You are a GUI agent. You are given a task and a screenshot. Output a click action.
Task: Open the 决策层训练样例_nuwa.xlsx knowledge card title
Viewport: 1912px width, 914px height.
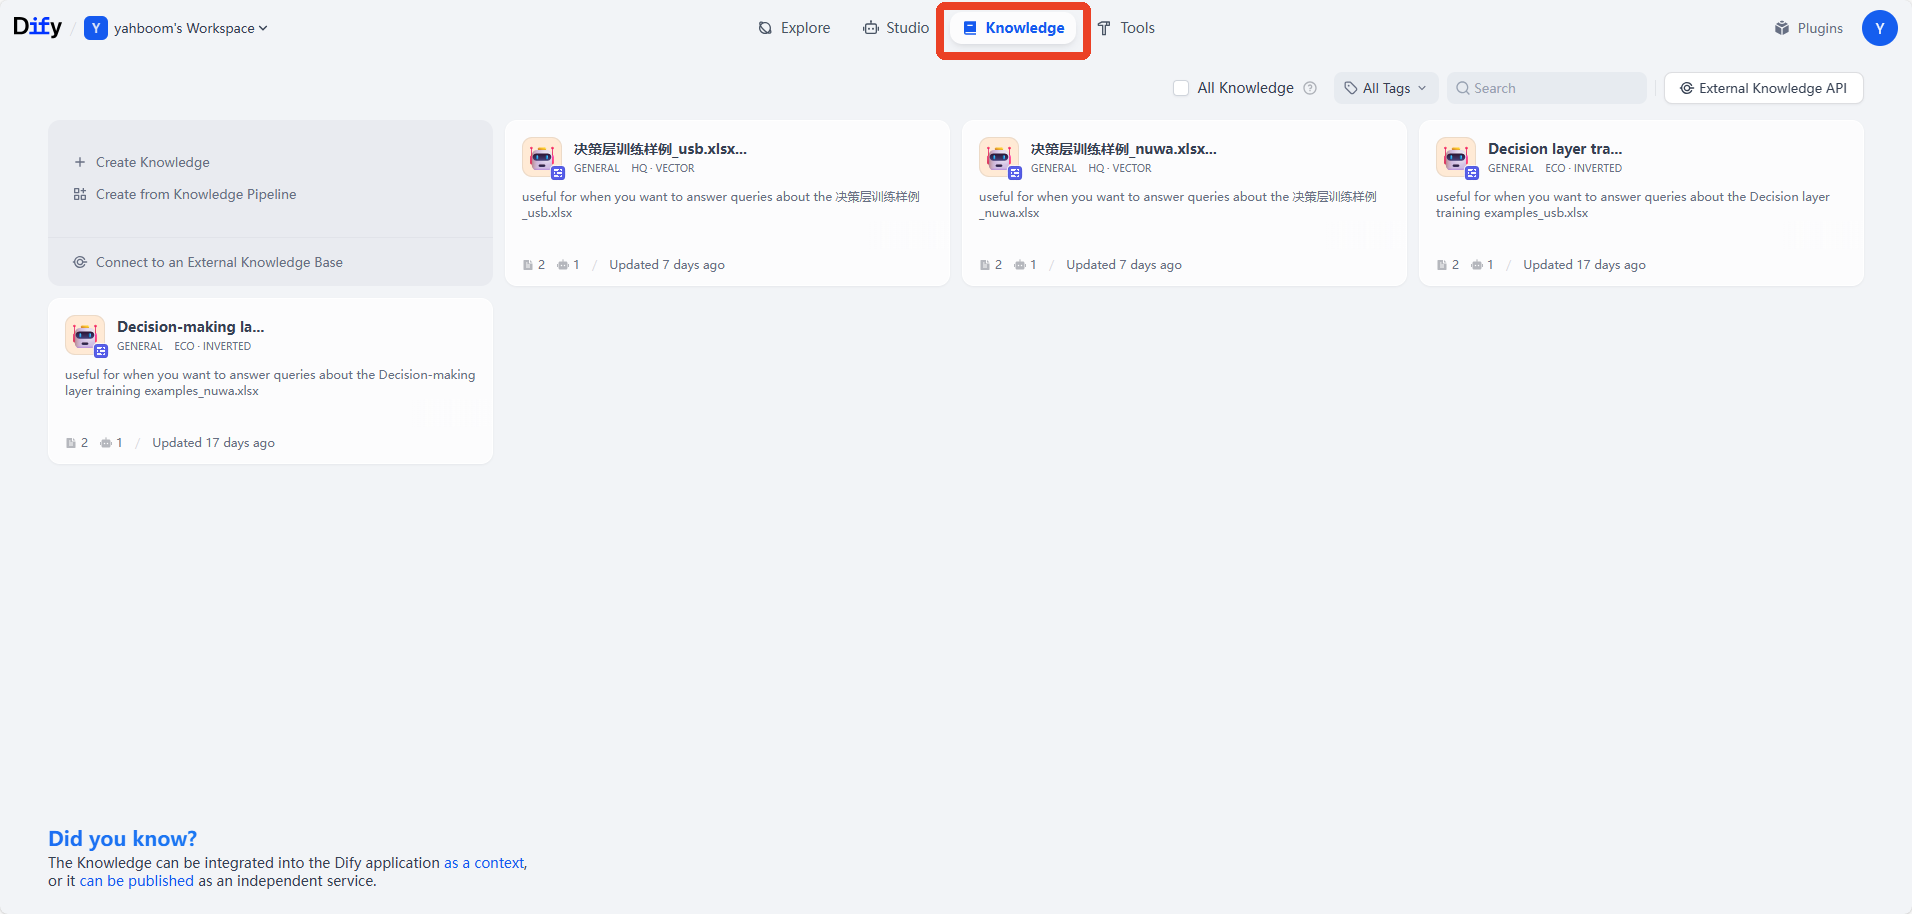(1124, 148)
